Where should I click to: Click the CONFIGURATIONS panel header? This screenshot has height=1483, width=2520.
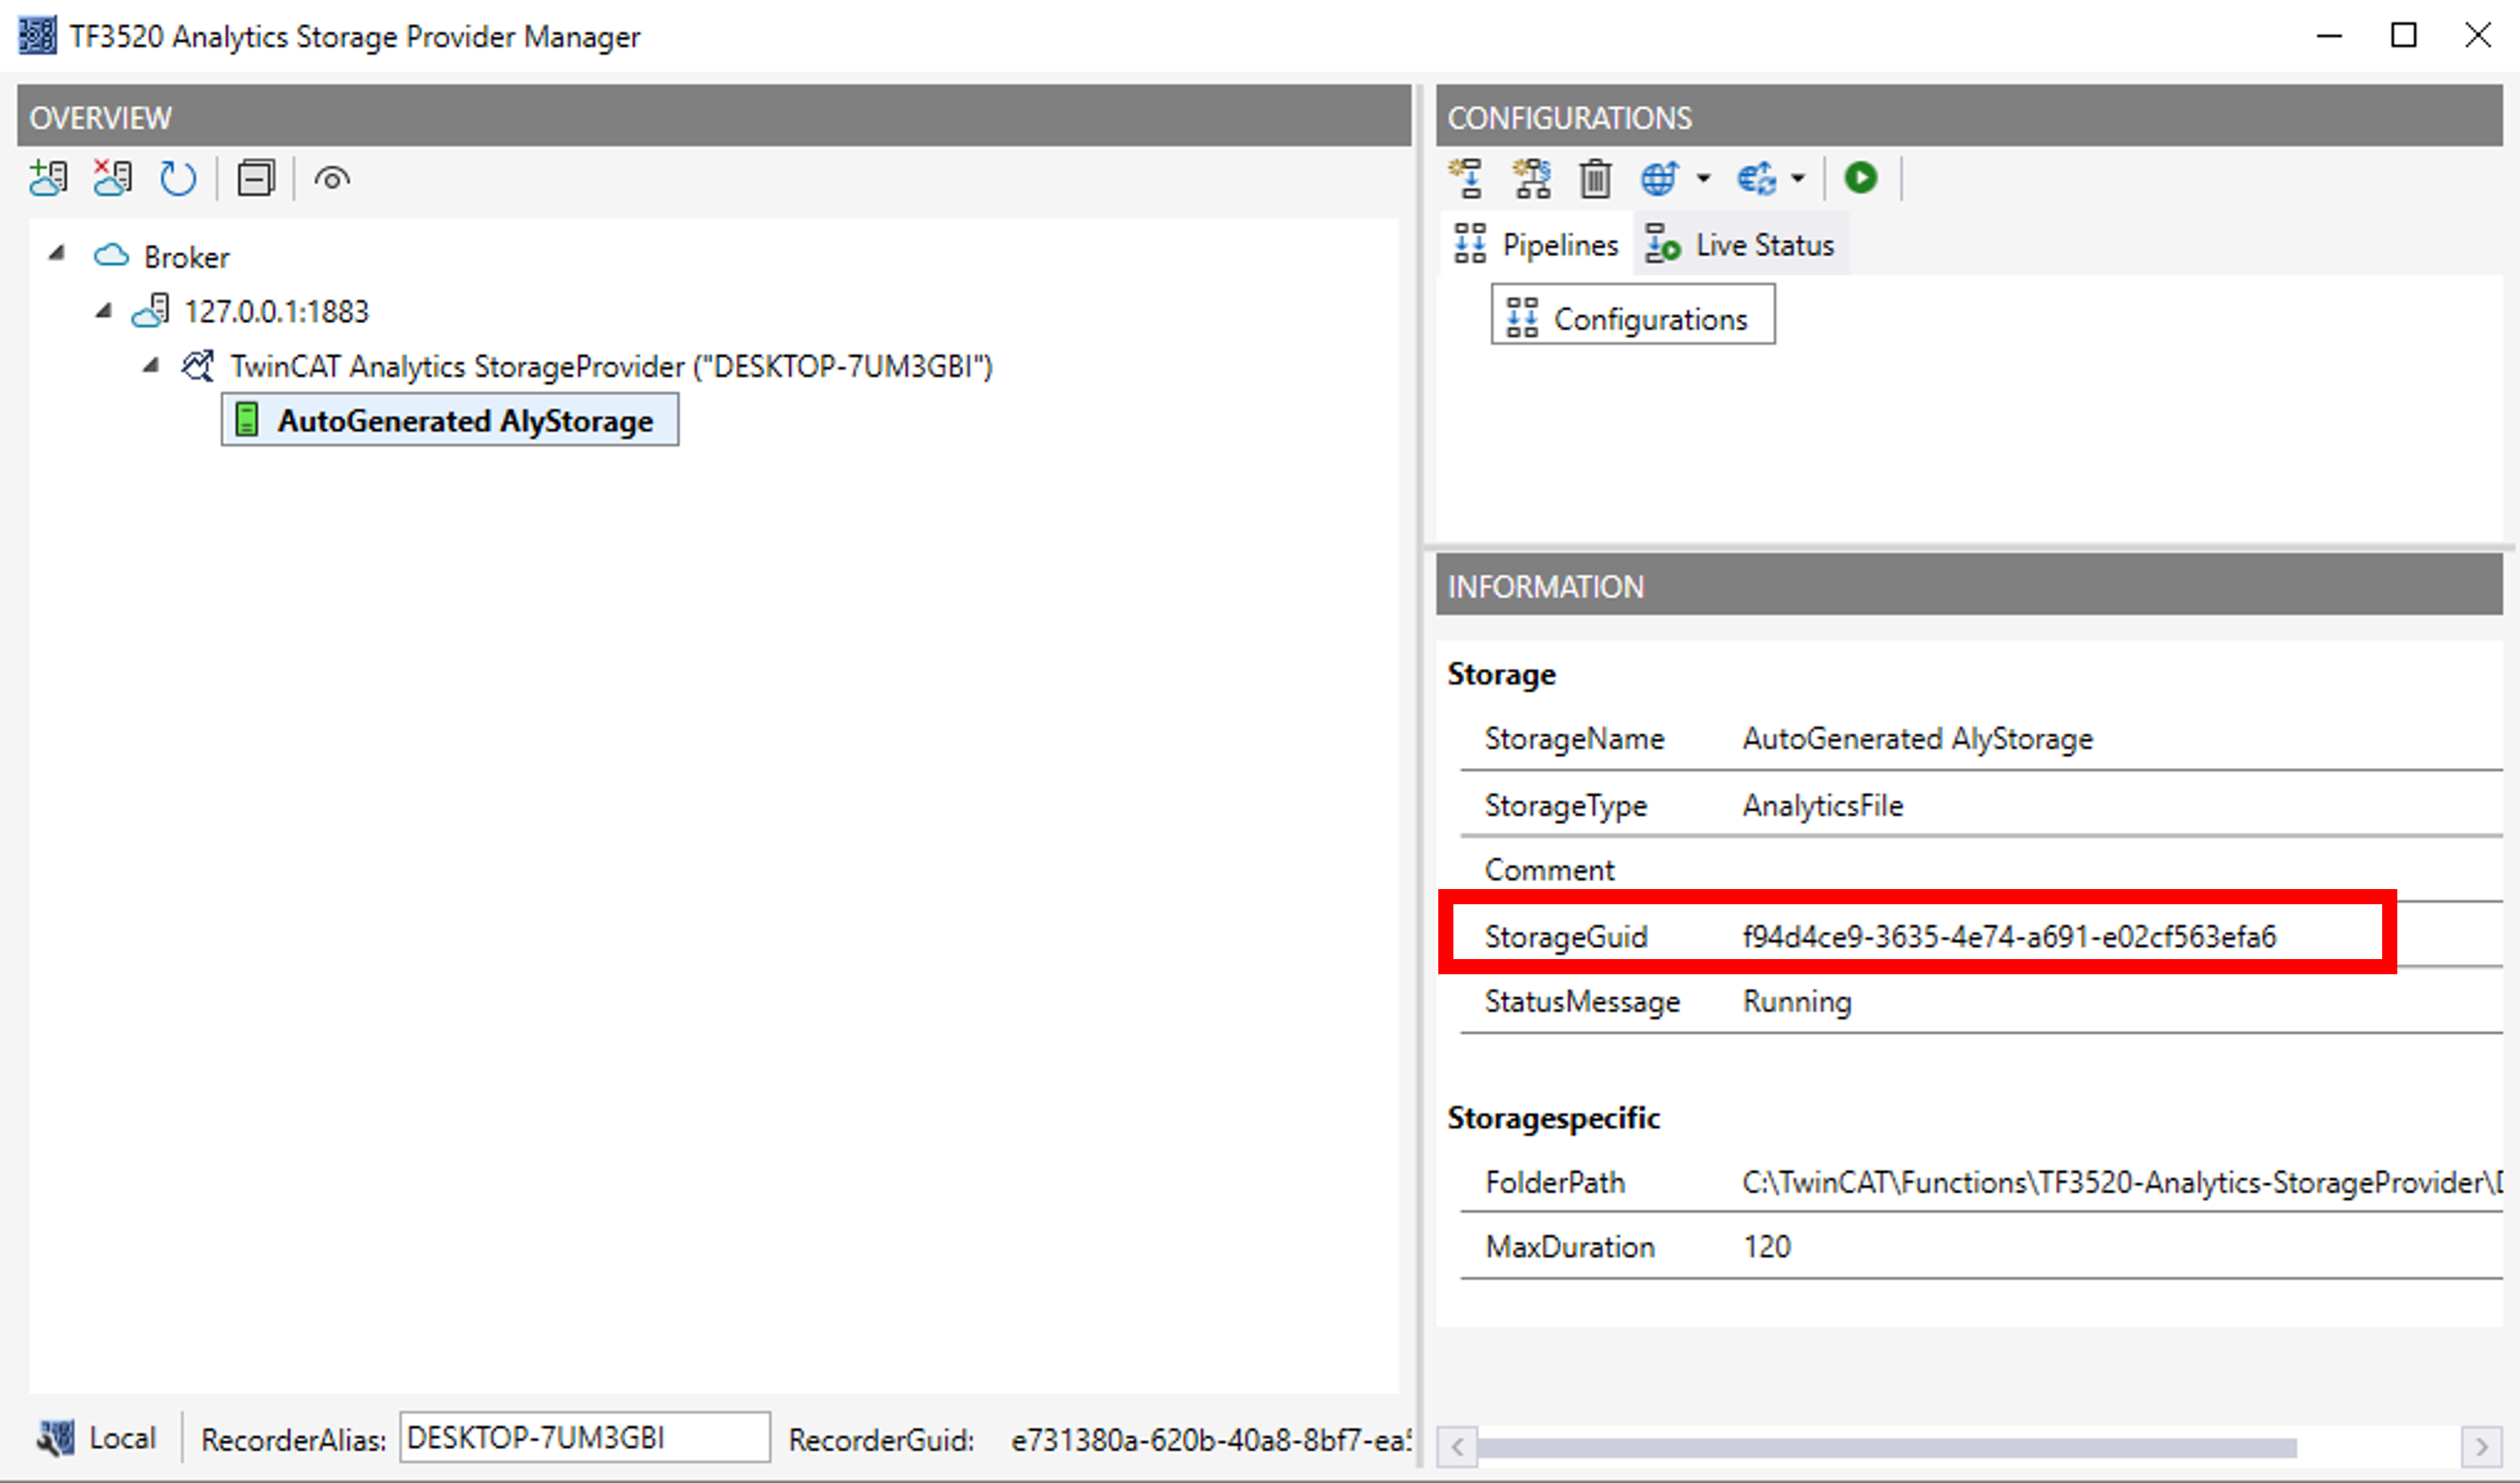click(x=1970, y=117)
